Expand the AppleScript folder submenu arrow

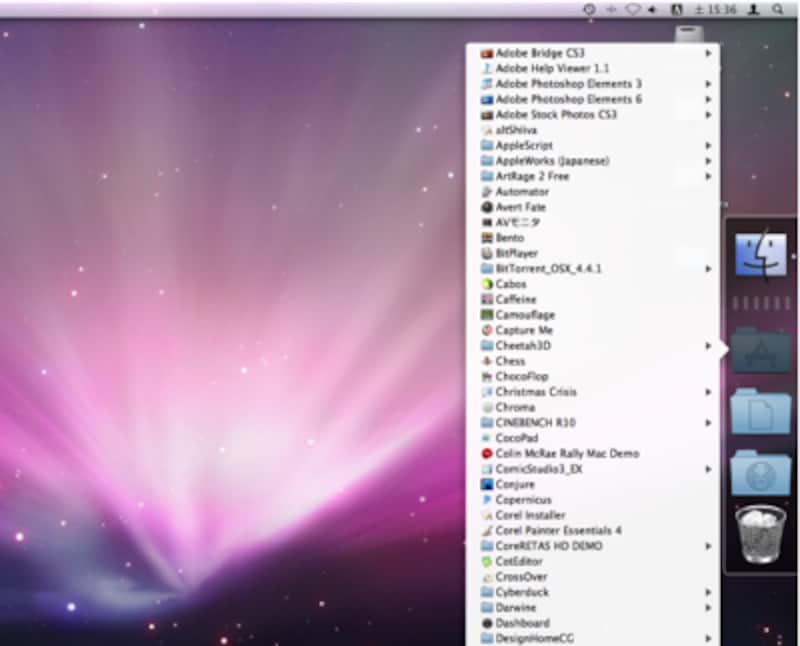[708, 145]
